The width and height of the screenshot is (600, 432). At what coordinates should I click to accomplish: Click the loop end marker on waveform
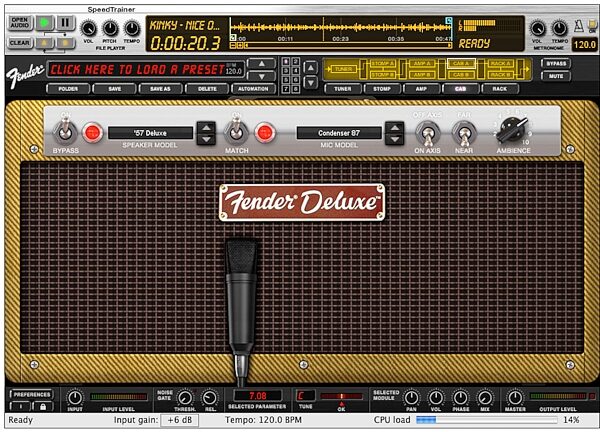448,20
